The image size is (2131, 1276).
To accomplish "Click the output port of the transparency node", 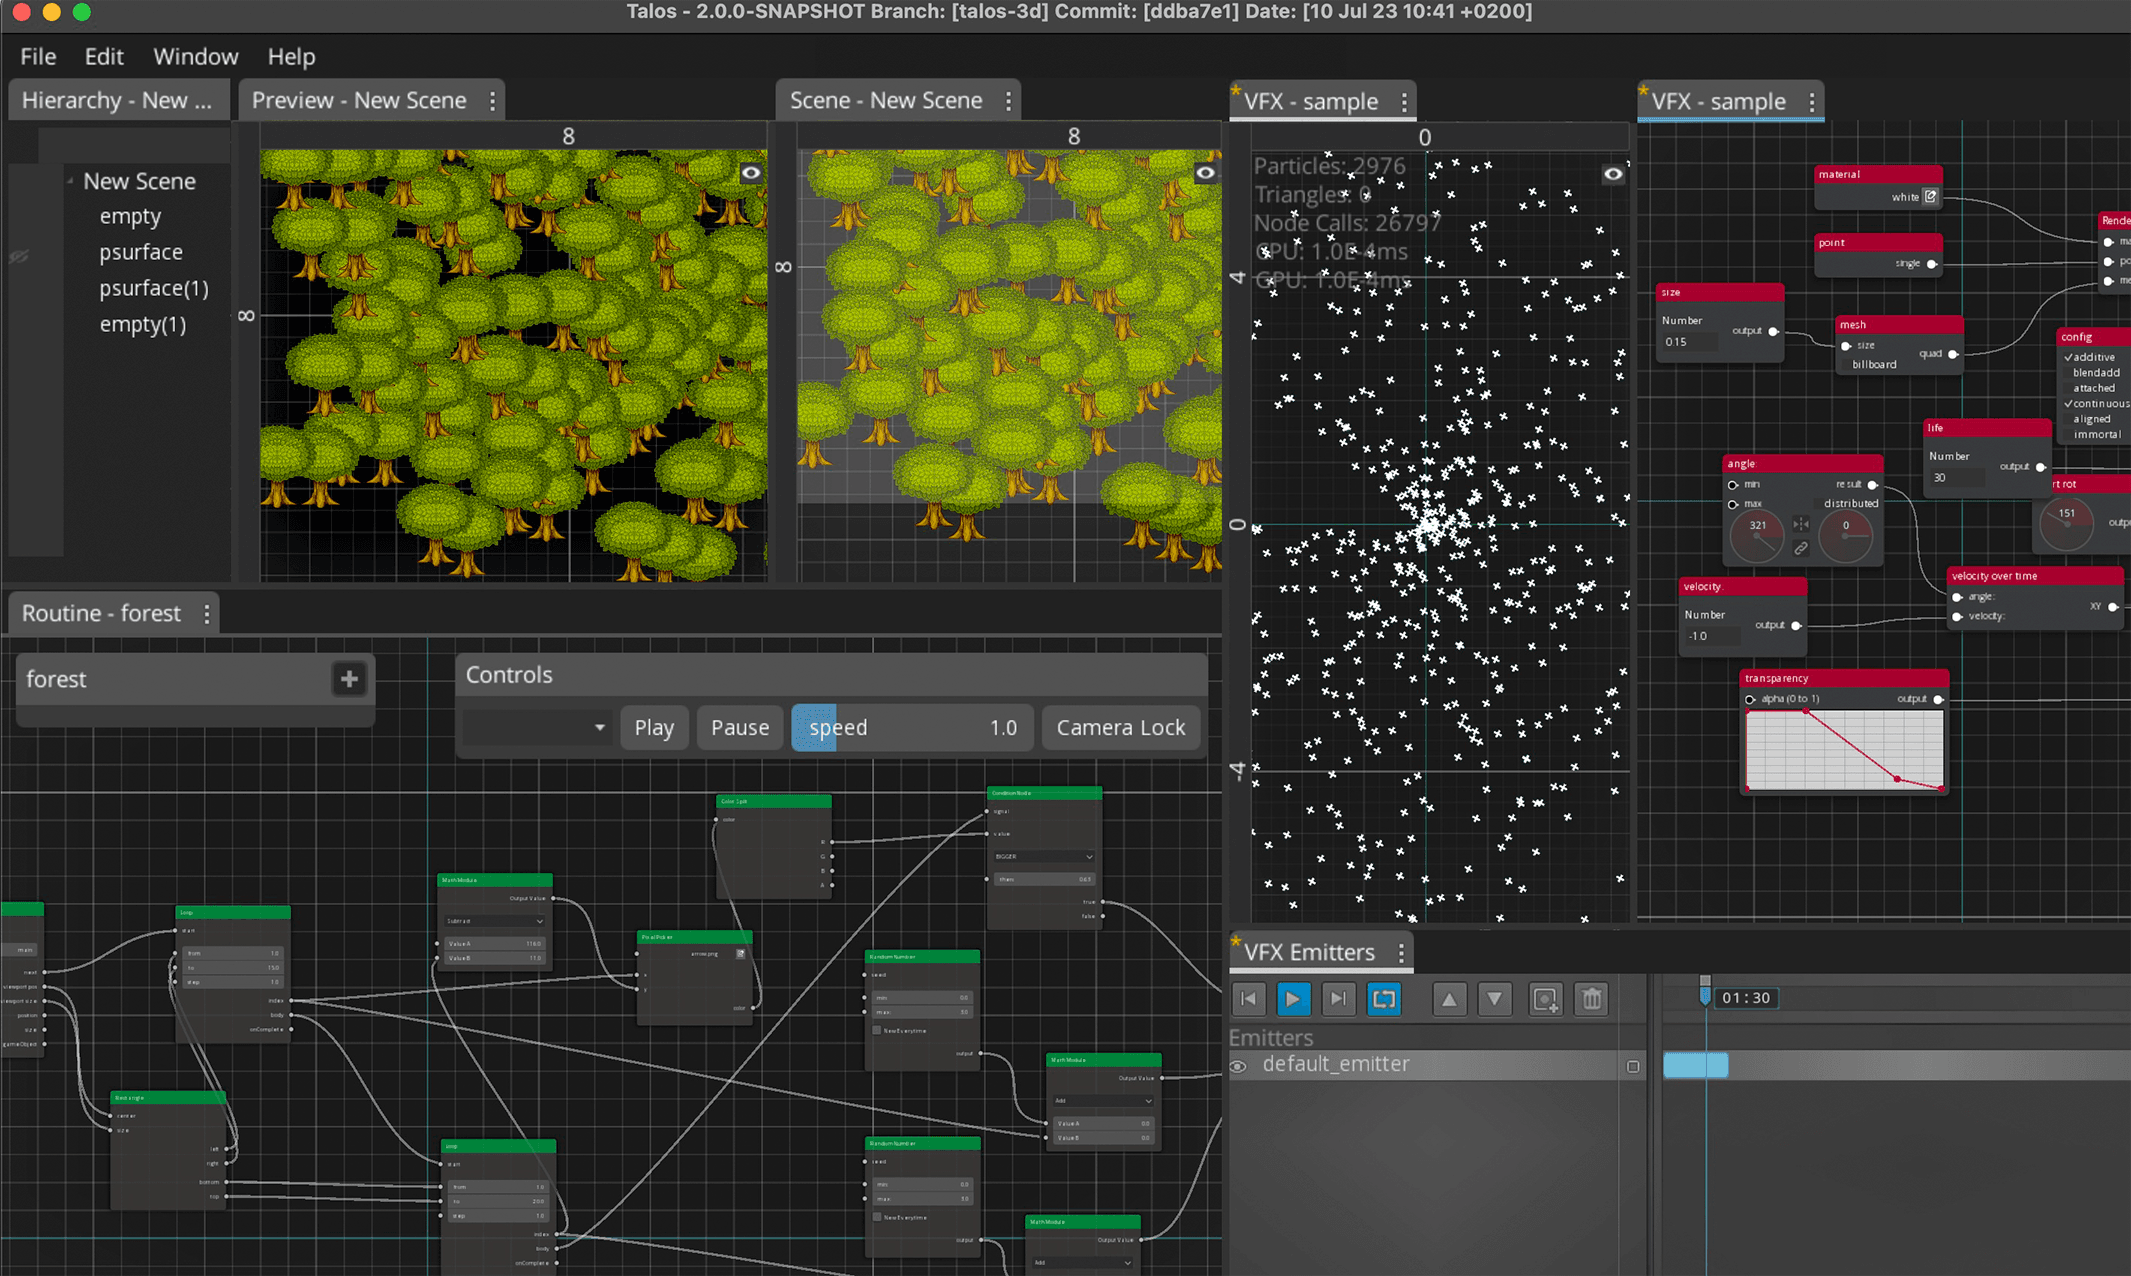I will click(x=1938, y=699).
